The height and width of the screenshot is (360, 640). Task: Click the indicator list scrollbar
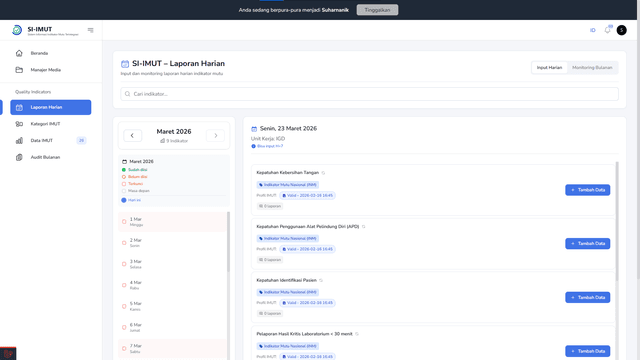pyautogui.click(x=617, y=221)
